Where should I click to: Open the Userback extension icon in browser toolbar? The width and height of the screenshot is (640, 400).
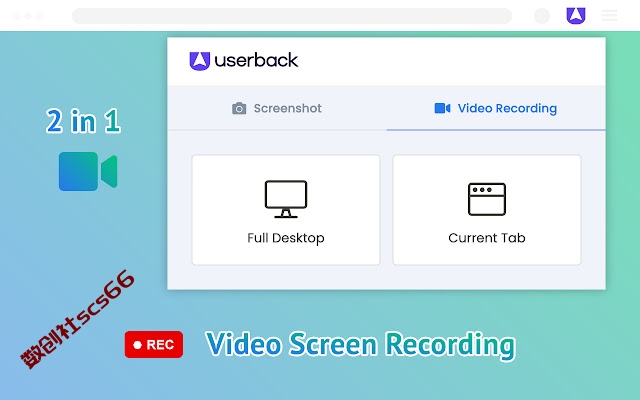(x=576, y=16)
